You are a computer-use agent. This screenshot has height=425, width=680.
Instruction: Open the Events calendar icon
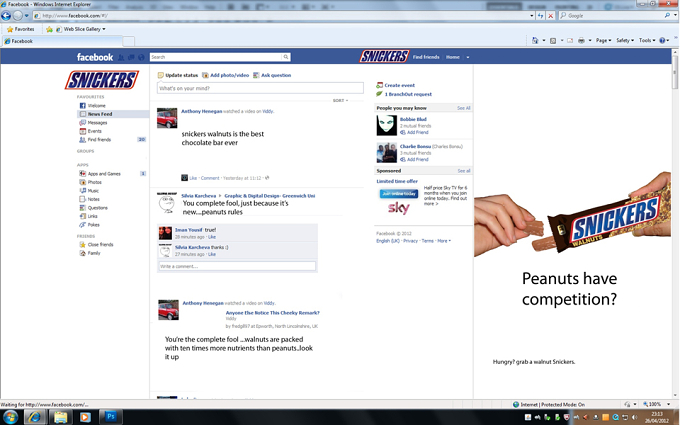[82, 131]
